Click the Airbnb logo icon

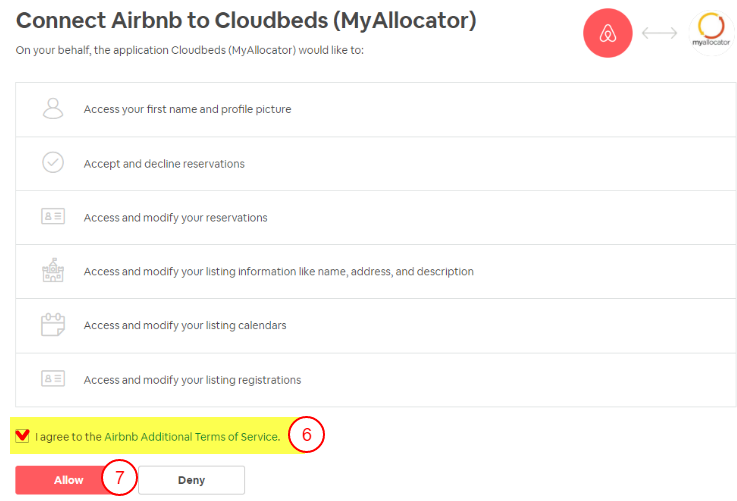tap(608, 33)
